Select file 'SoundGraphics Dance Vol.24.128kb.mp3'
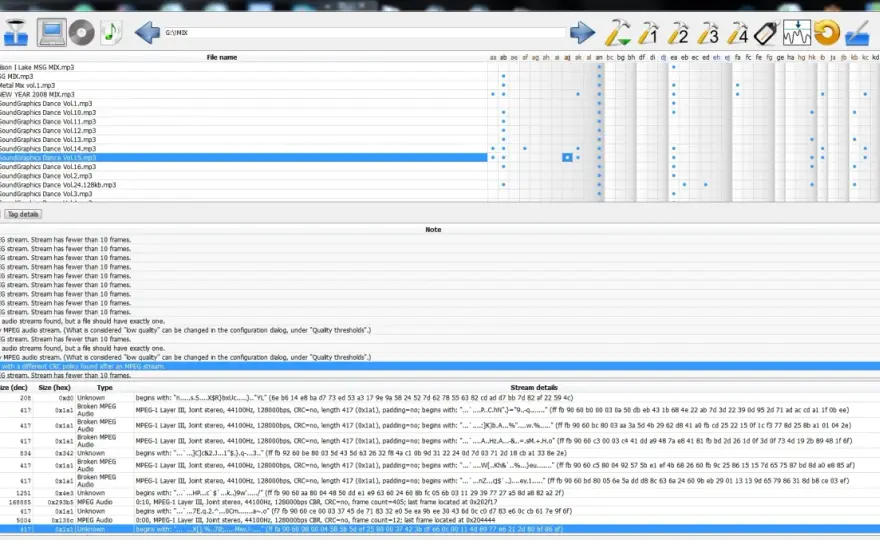This screenshot has width=880, height=540. (x=244, y=185)
